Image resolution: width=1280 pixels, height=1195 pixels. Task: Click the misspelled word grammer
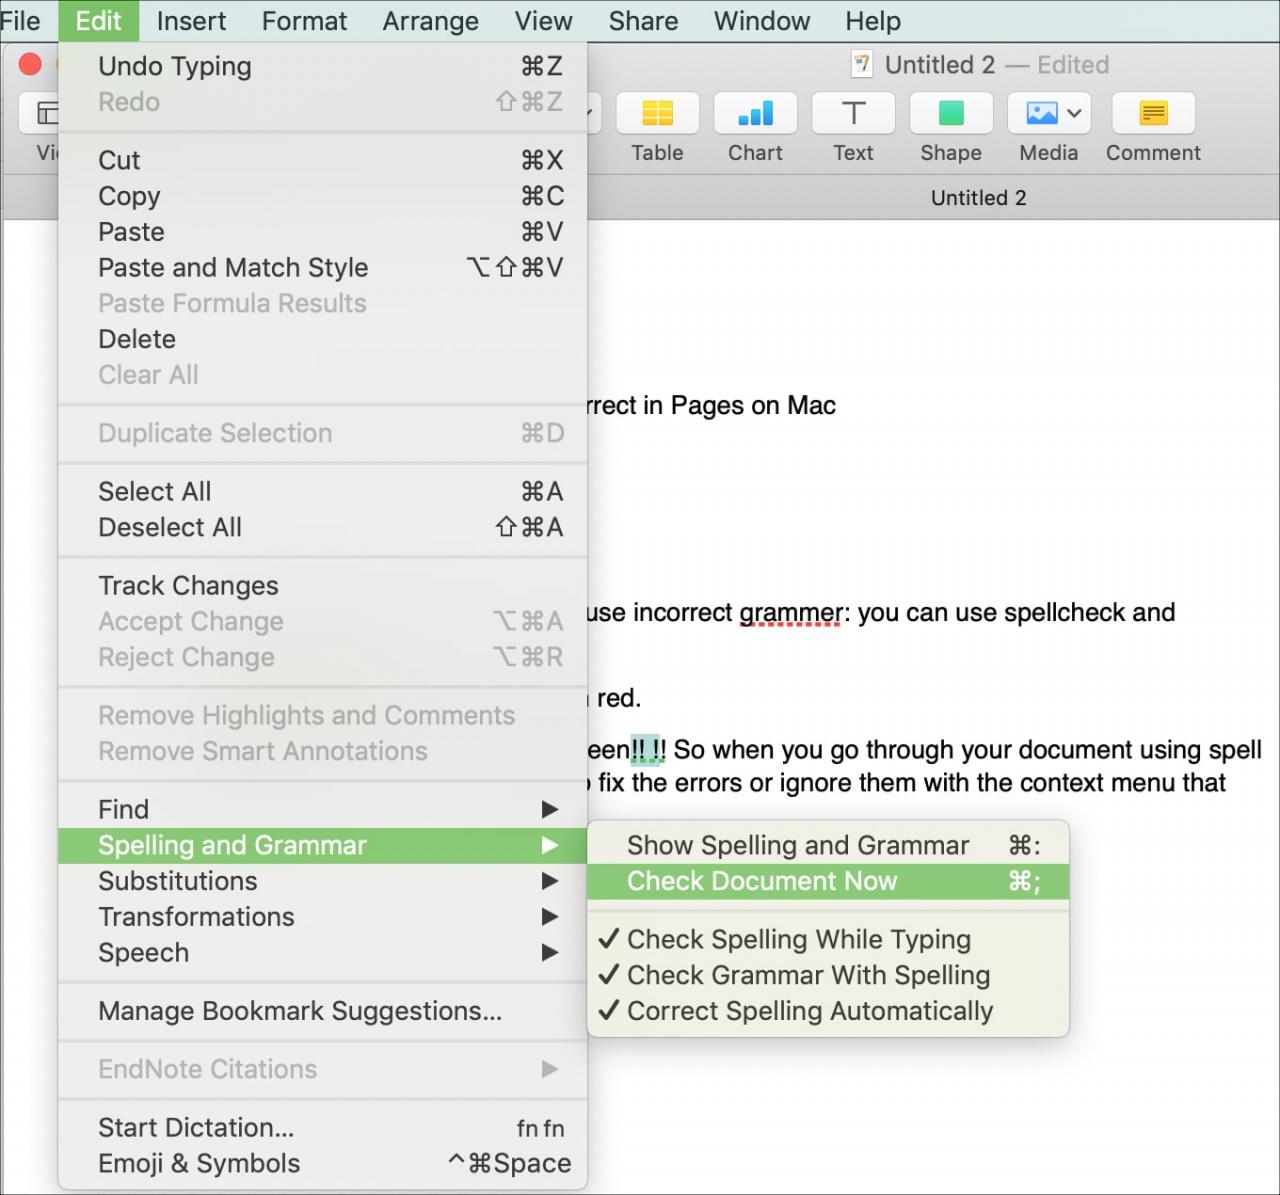click(x=790, y=613)
